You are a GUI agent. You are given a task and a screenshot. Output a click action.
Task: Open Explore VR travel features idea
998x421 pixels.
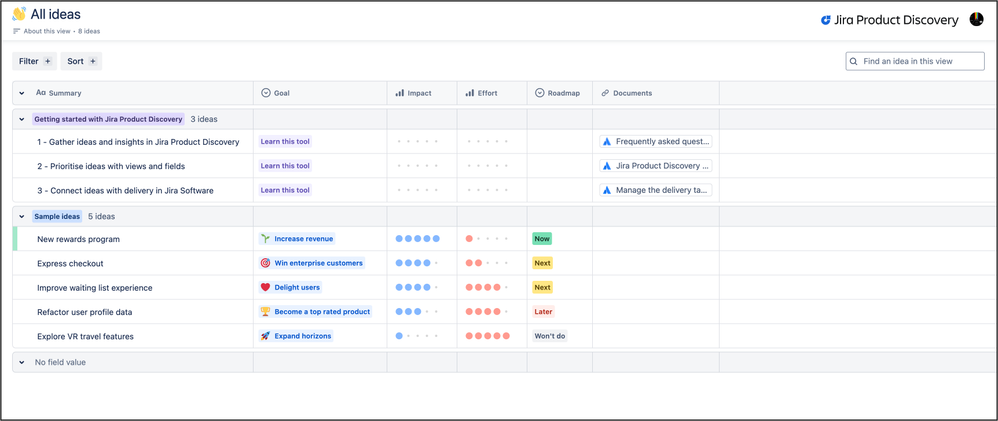pos(85,336)
